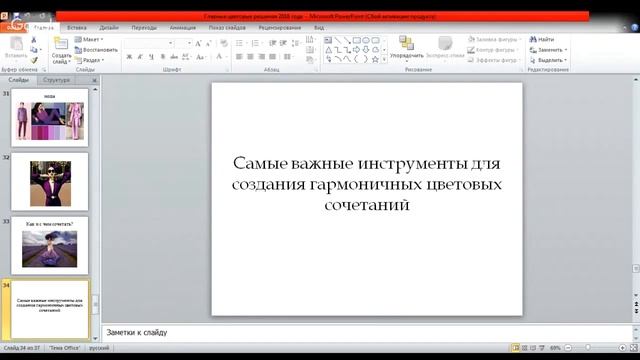
Task: Open the font size combo box
Action: tap(184, 43)
